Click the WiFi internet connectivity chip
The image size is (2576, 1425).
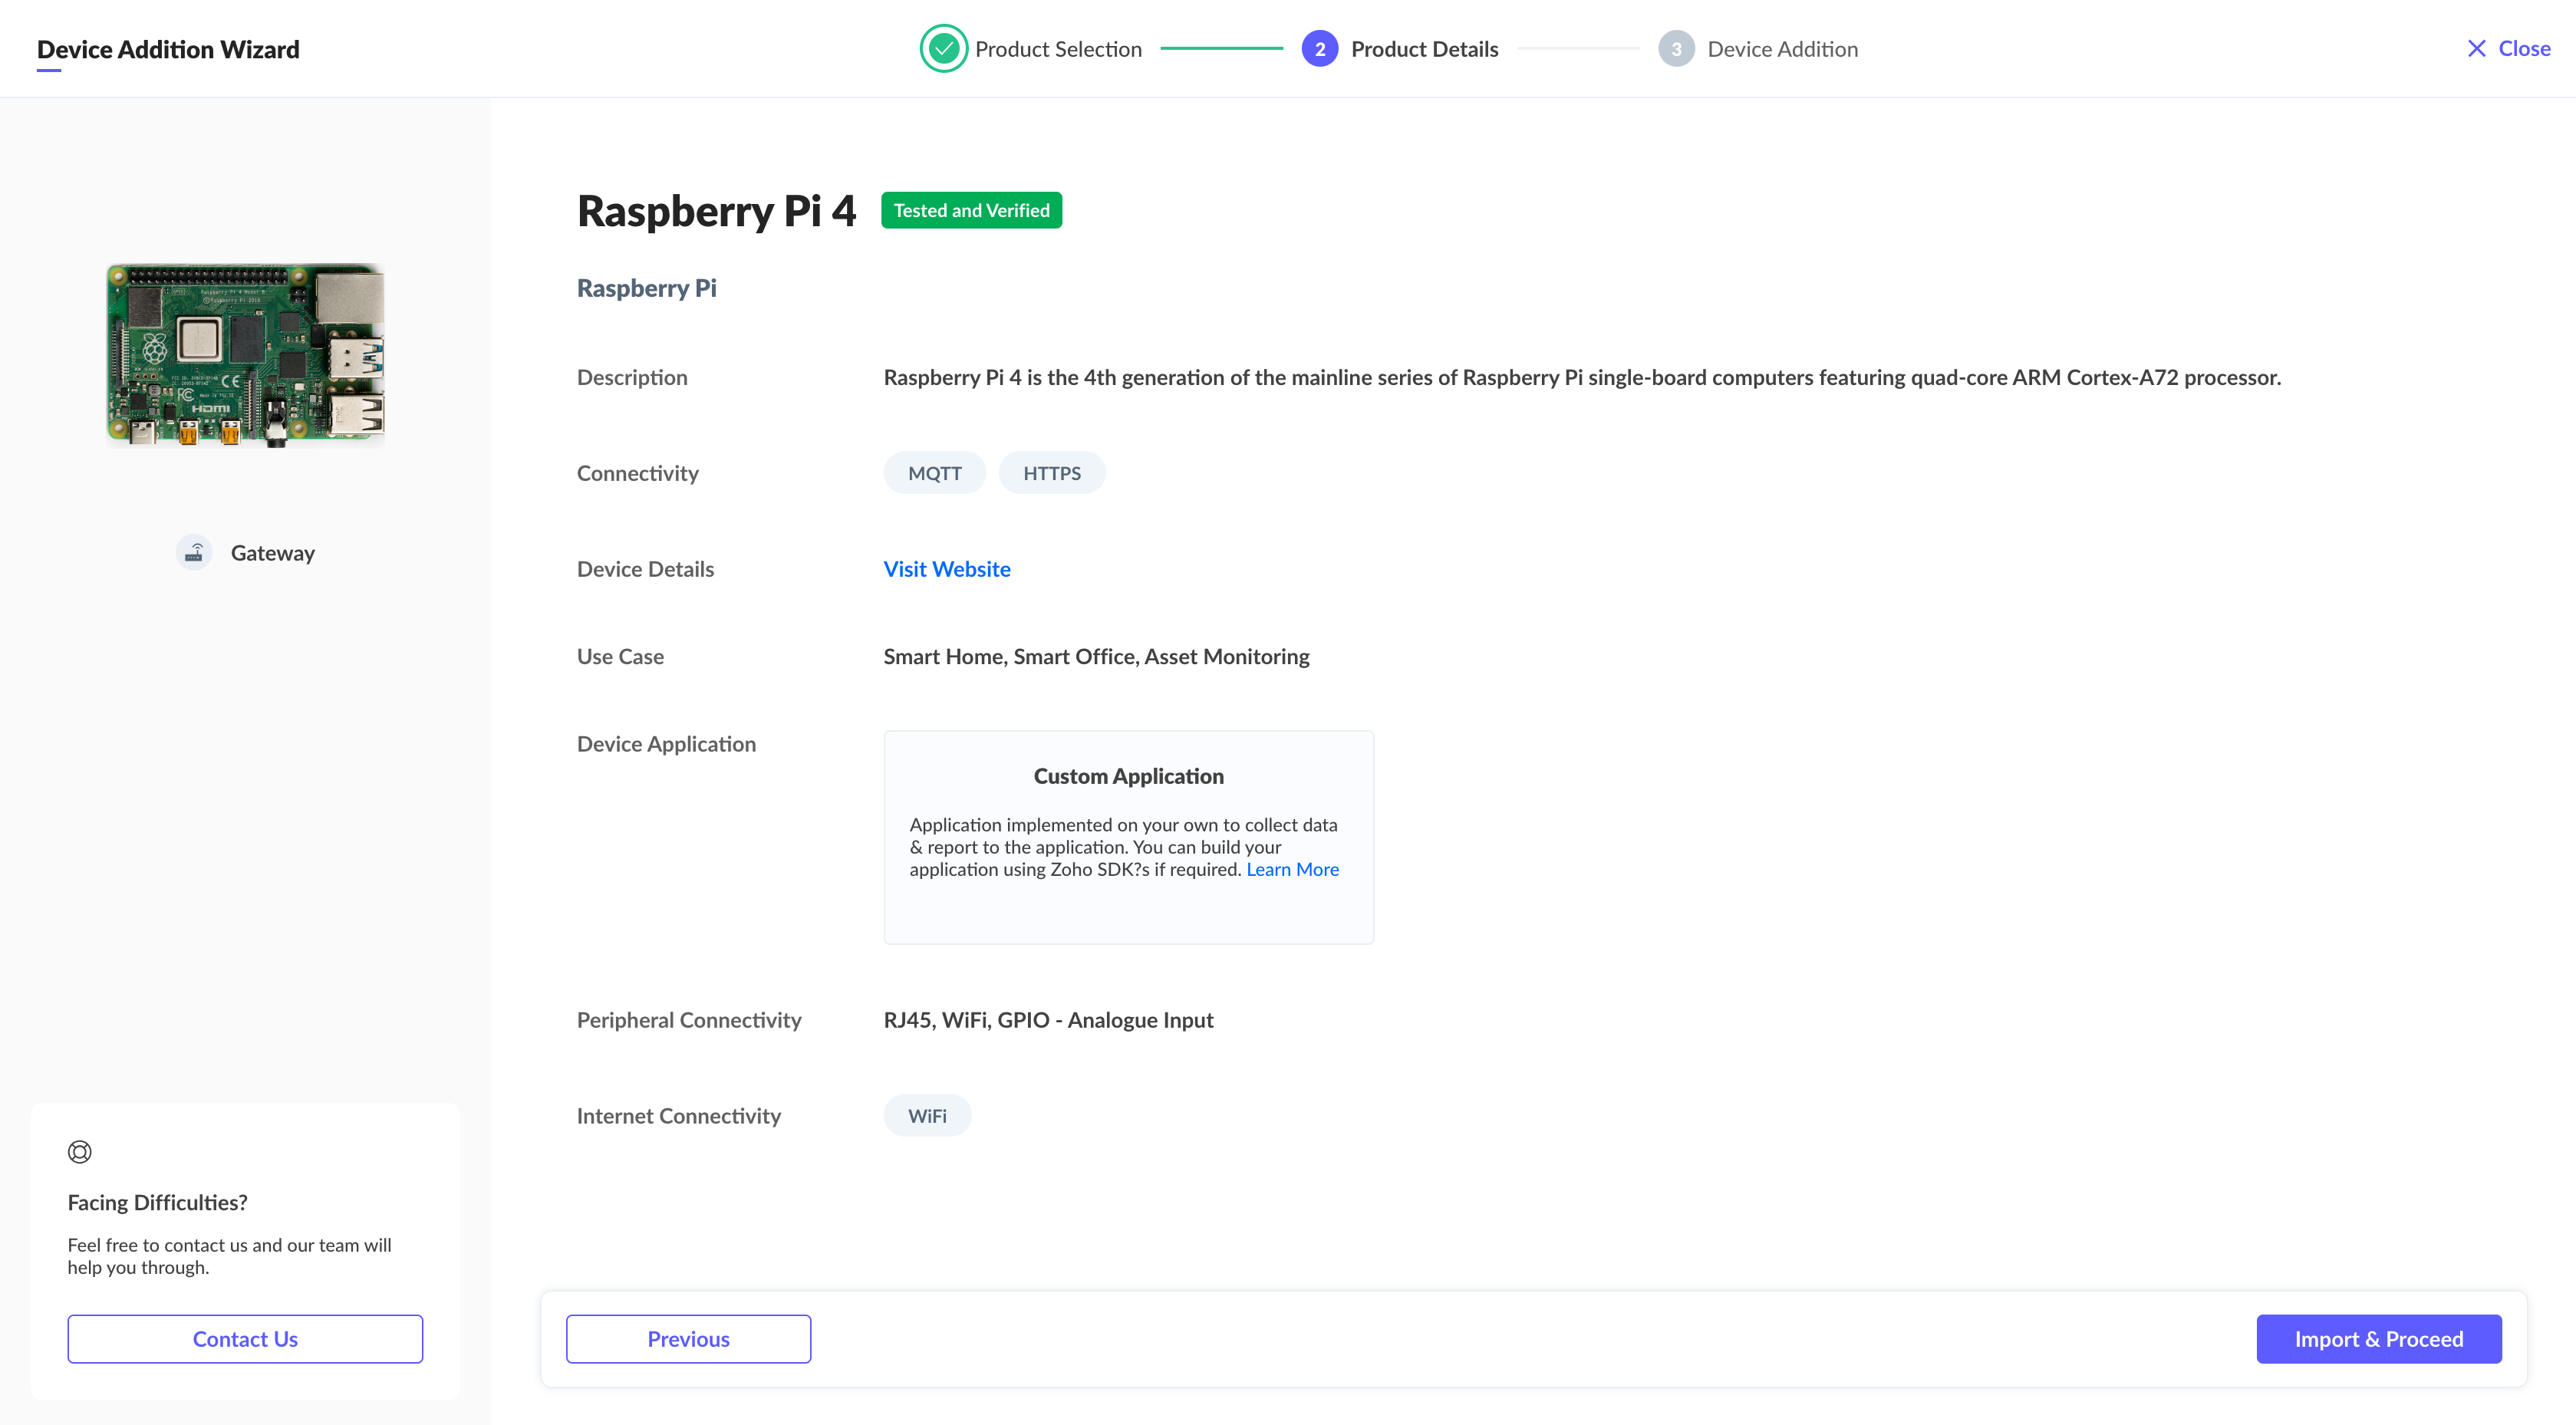[x=927, y=1116]
